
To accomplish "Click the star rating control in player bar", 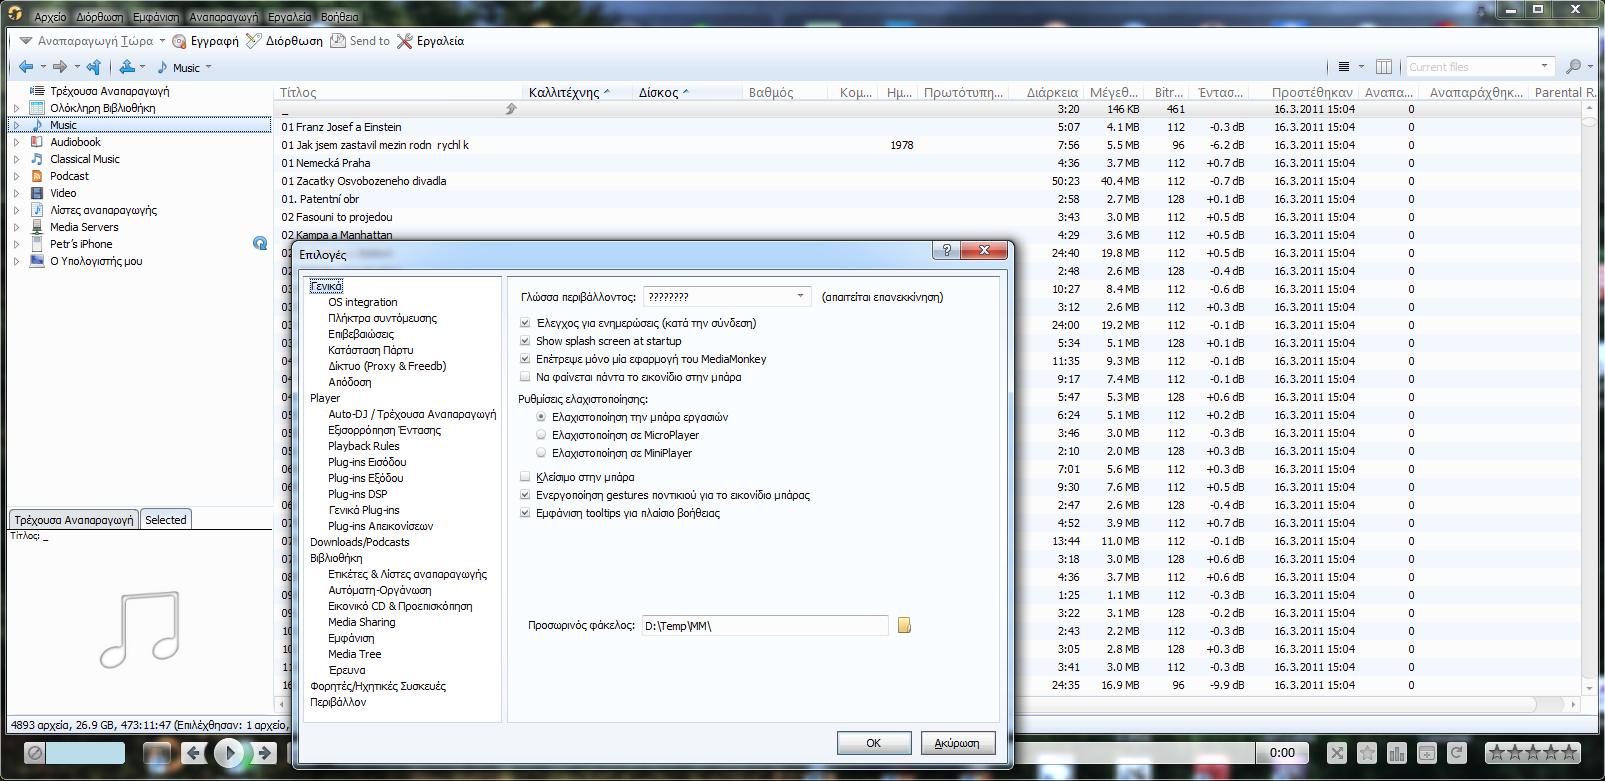I will 1532,753.
